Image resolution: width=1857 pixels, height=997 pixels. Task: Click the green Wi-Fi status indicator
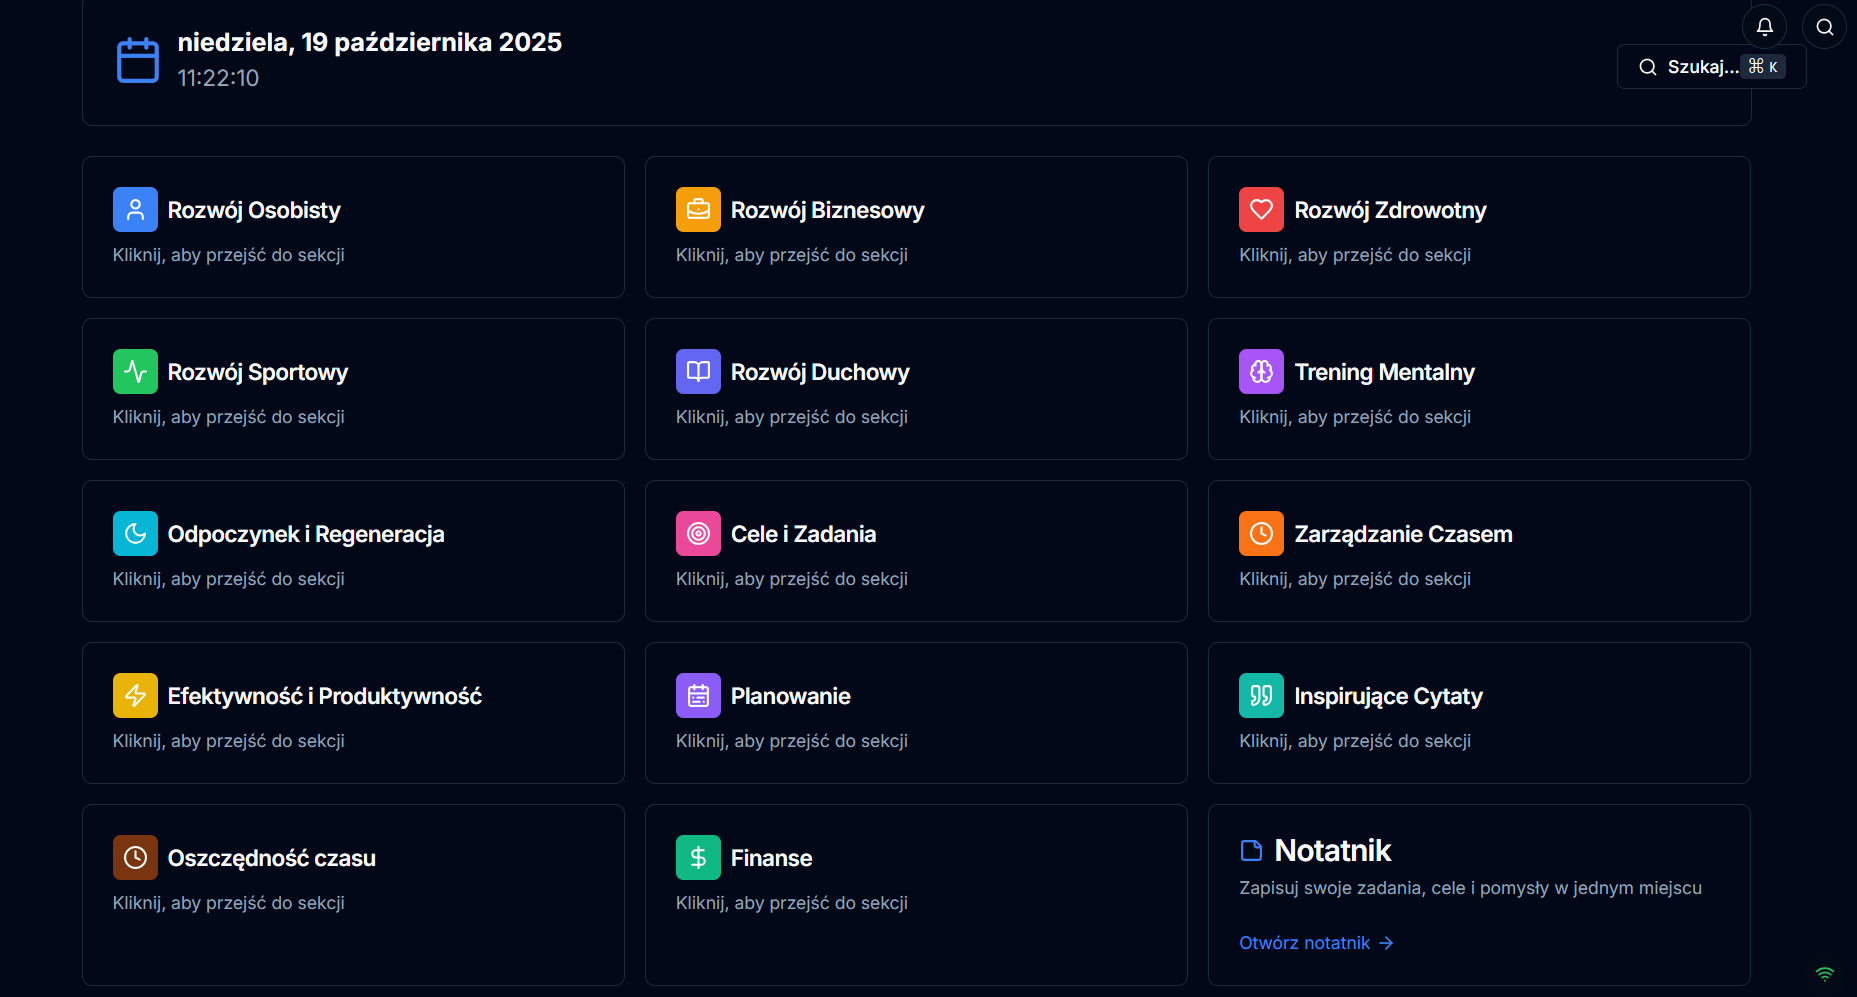[x=1825, y=974]
